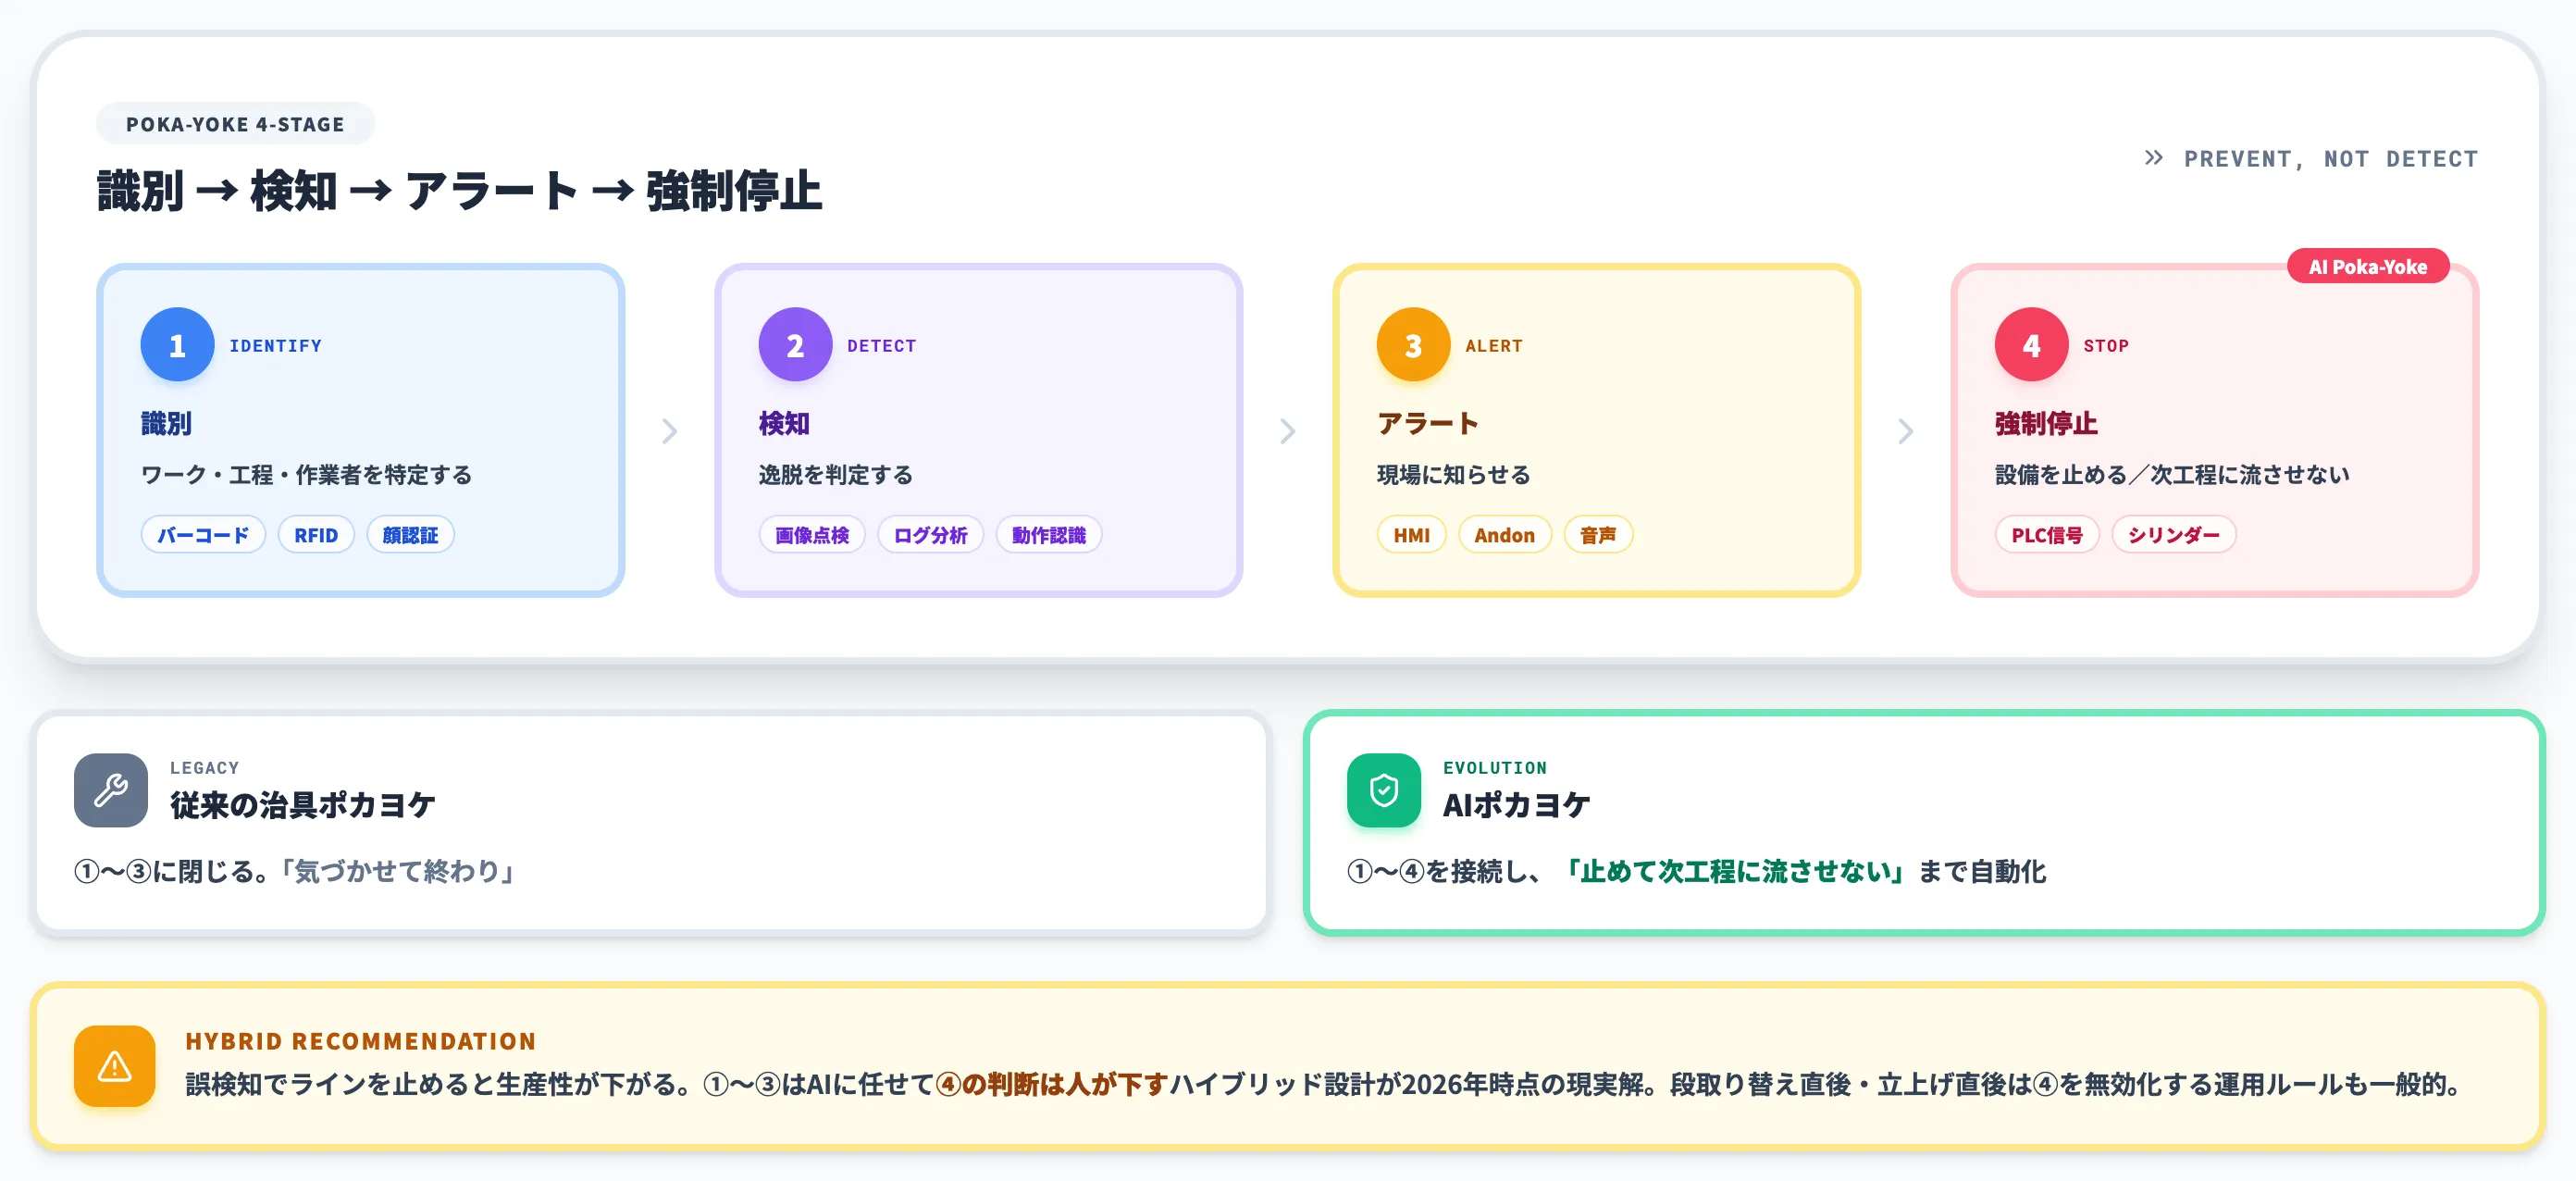This screenshot has width=2576, height=1181.
Task: Click the gray wrench Legacy icon
Action: [x=111, y=790]
